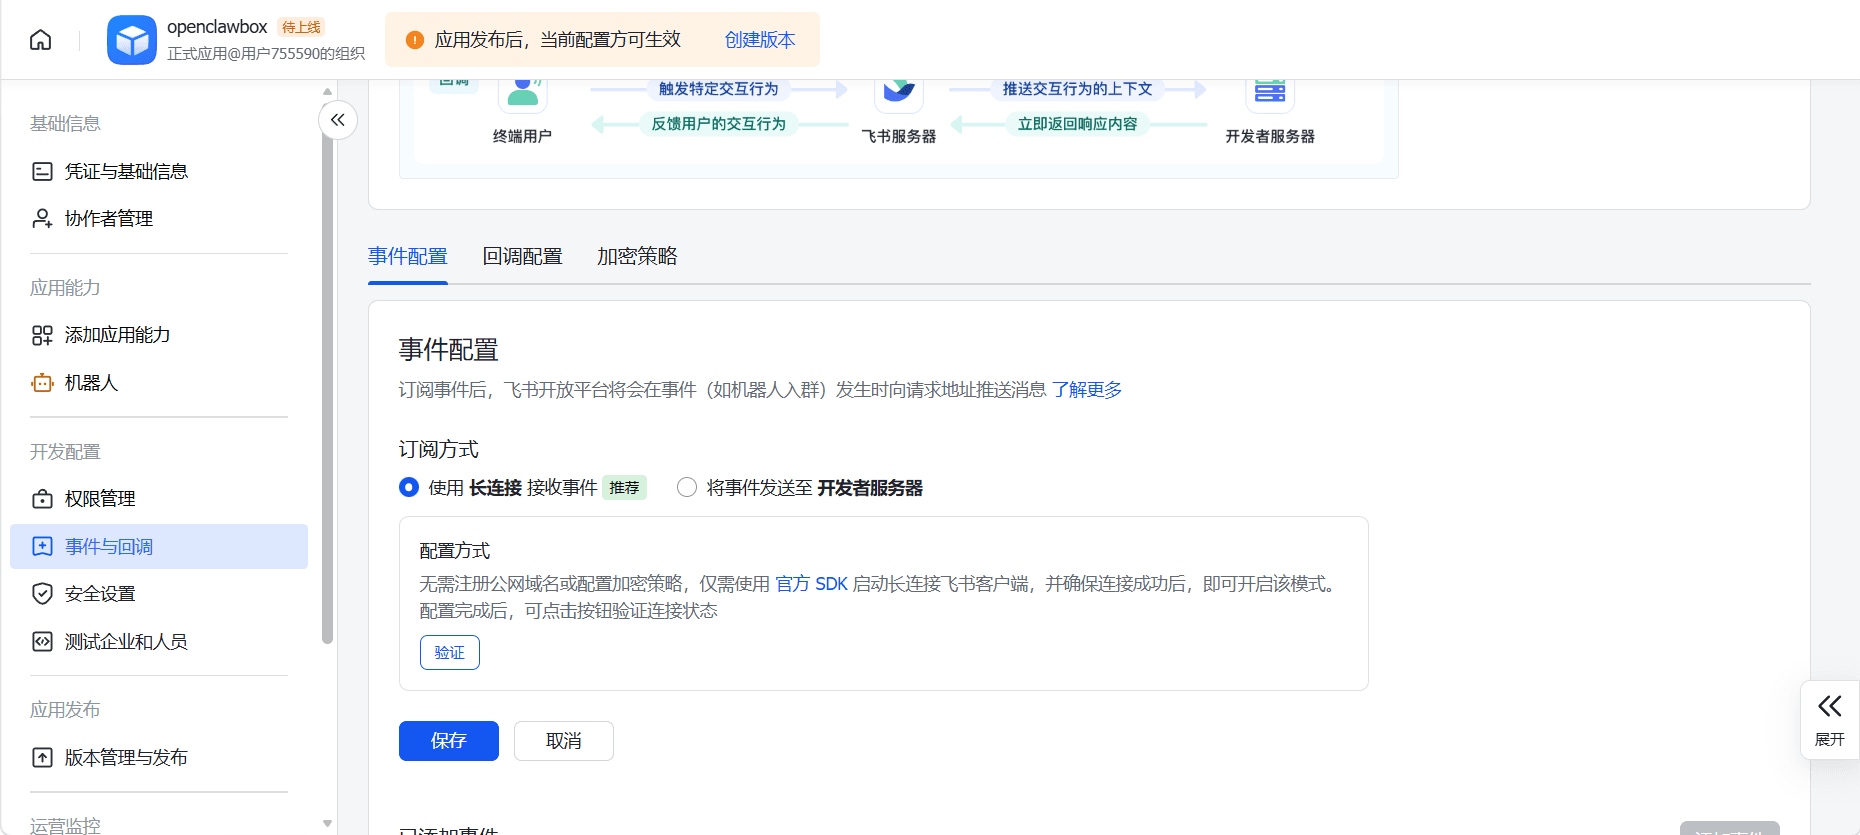Screen dimensions: 1860x835
Task: Click the 推荐 badge label
Action: [624, 488]
